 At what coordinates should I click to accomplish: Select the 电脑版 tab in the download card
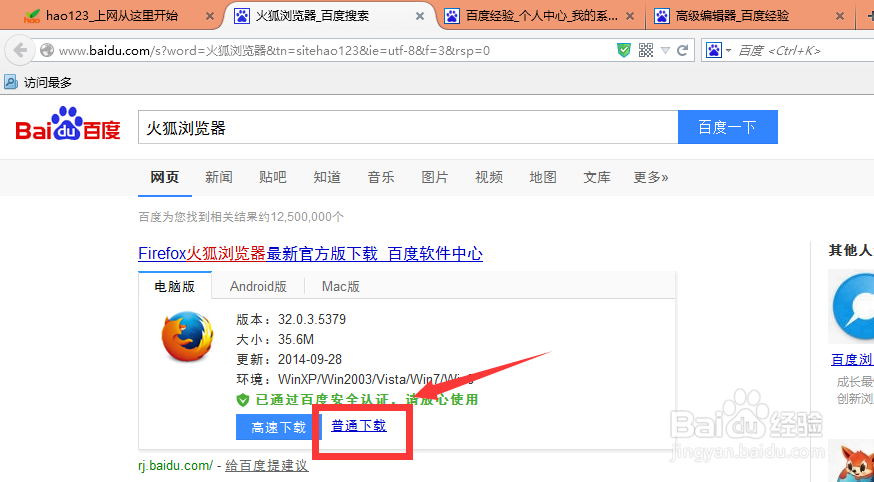click(175, 286)
